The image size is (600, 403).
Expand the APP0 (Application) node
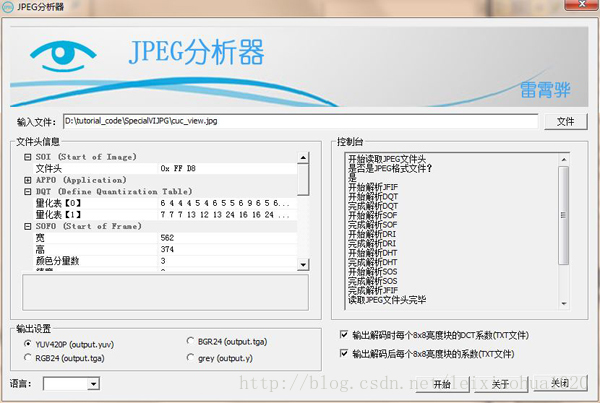[28, 180]
